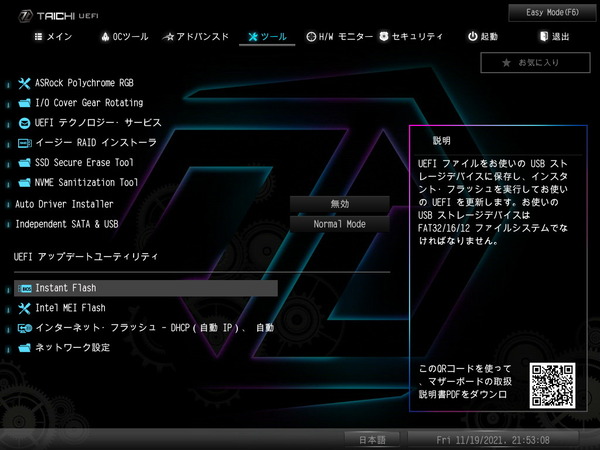Click the date and time display

coord(493,440)
